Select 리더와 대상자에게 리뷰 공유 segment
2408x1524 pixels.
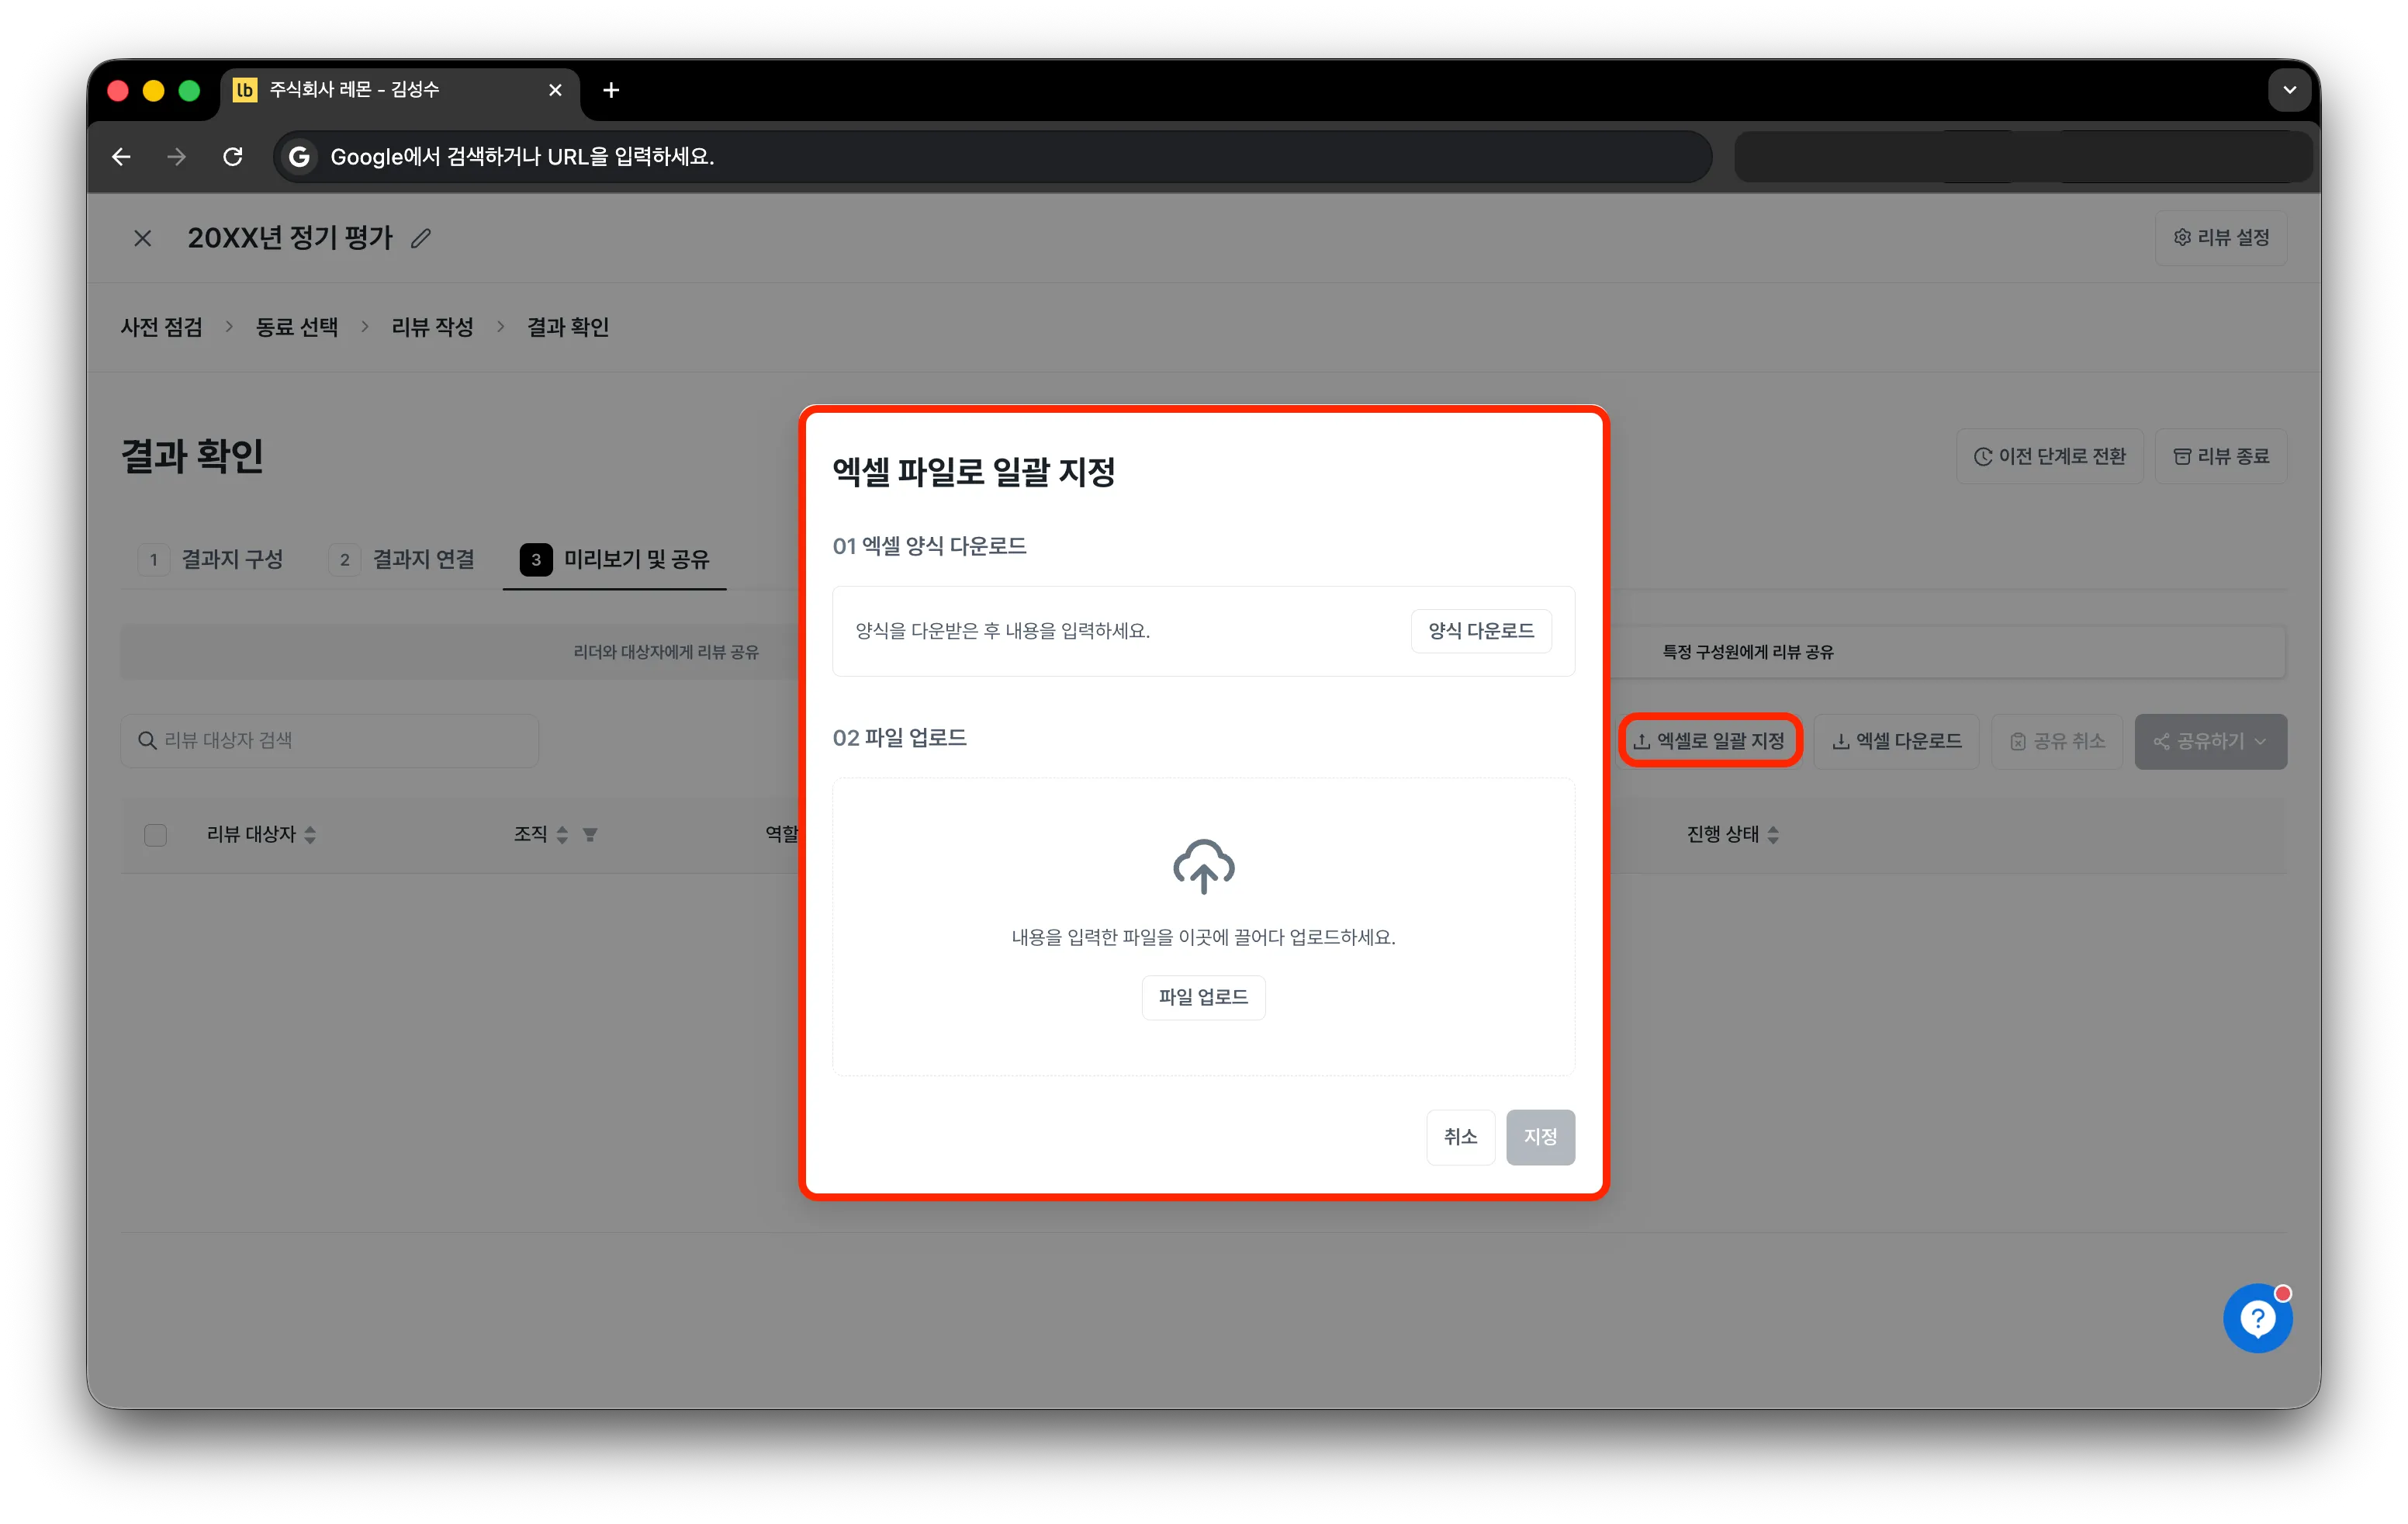point(665,652)
